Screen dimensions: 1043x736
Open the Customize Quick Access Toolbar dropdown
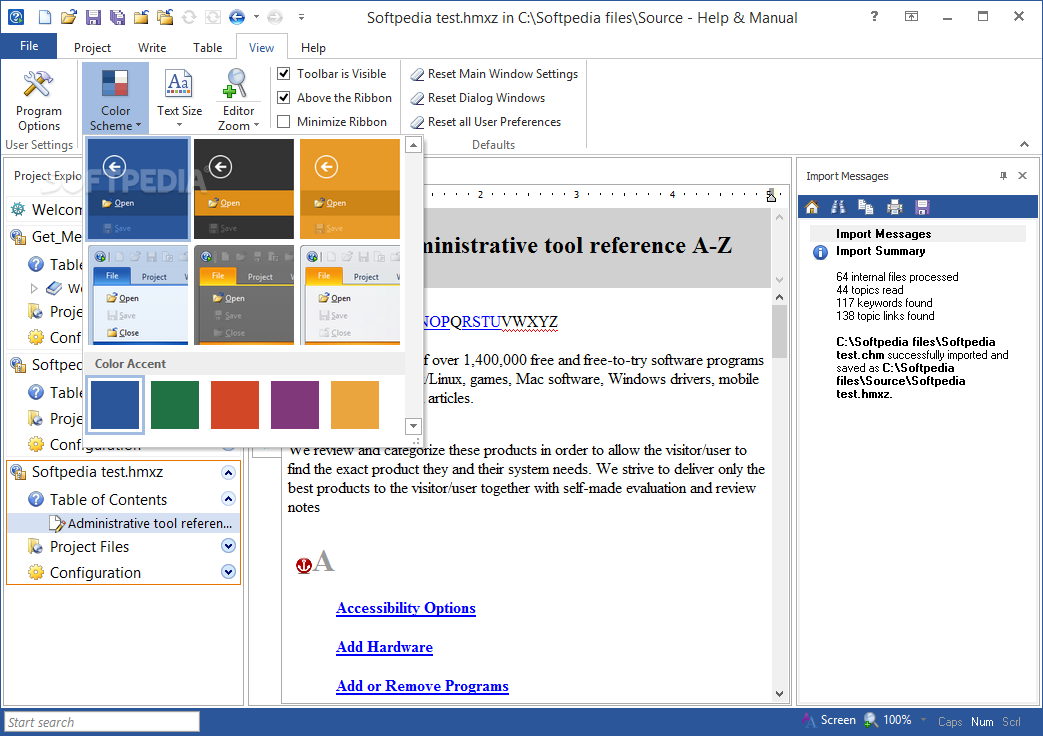301,17
